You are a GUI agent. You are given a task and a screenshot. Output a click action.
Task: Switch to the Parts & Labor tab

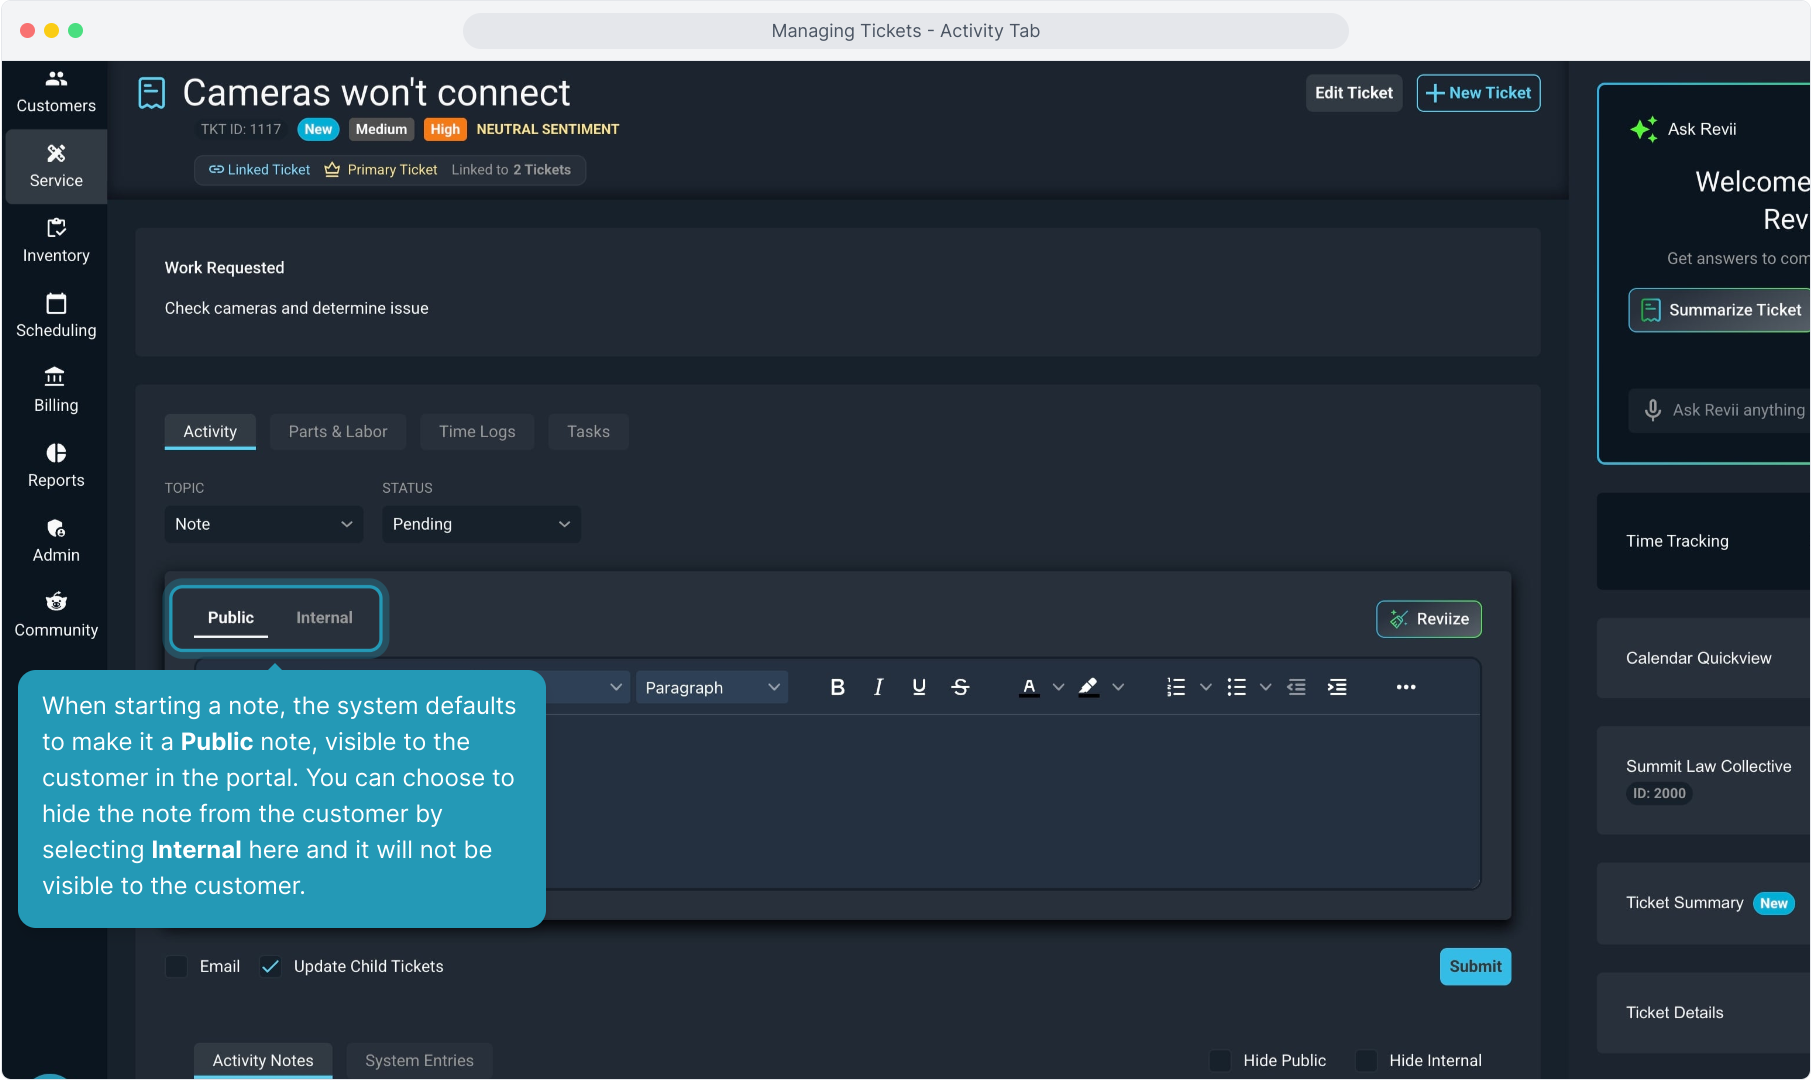tap(337, 432)
